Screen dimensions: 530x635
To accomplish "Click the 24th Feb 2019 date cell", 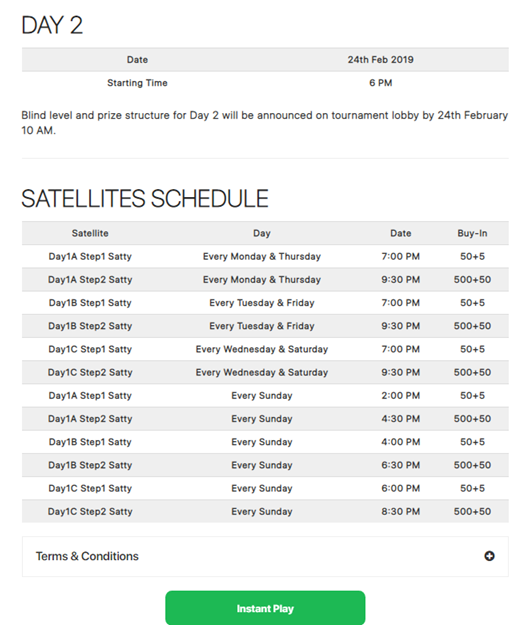I will (x=380, y=60).
